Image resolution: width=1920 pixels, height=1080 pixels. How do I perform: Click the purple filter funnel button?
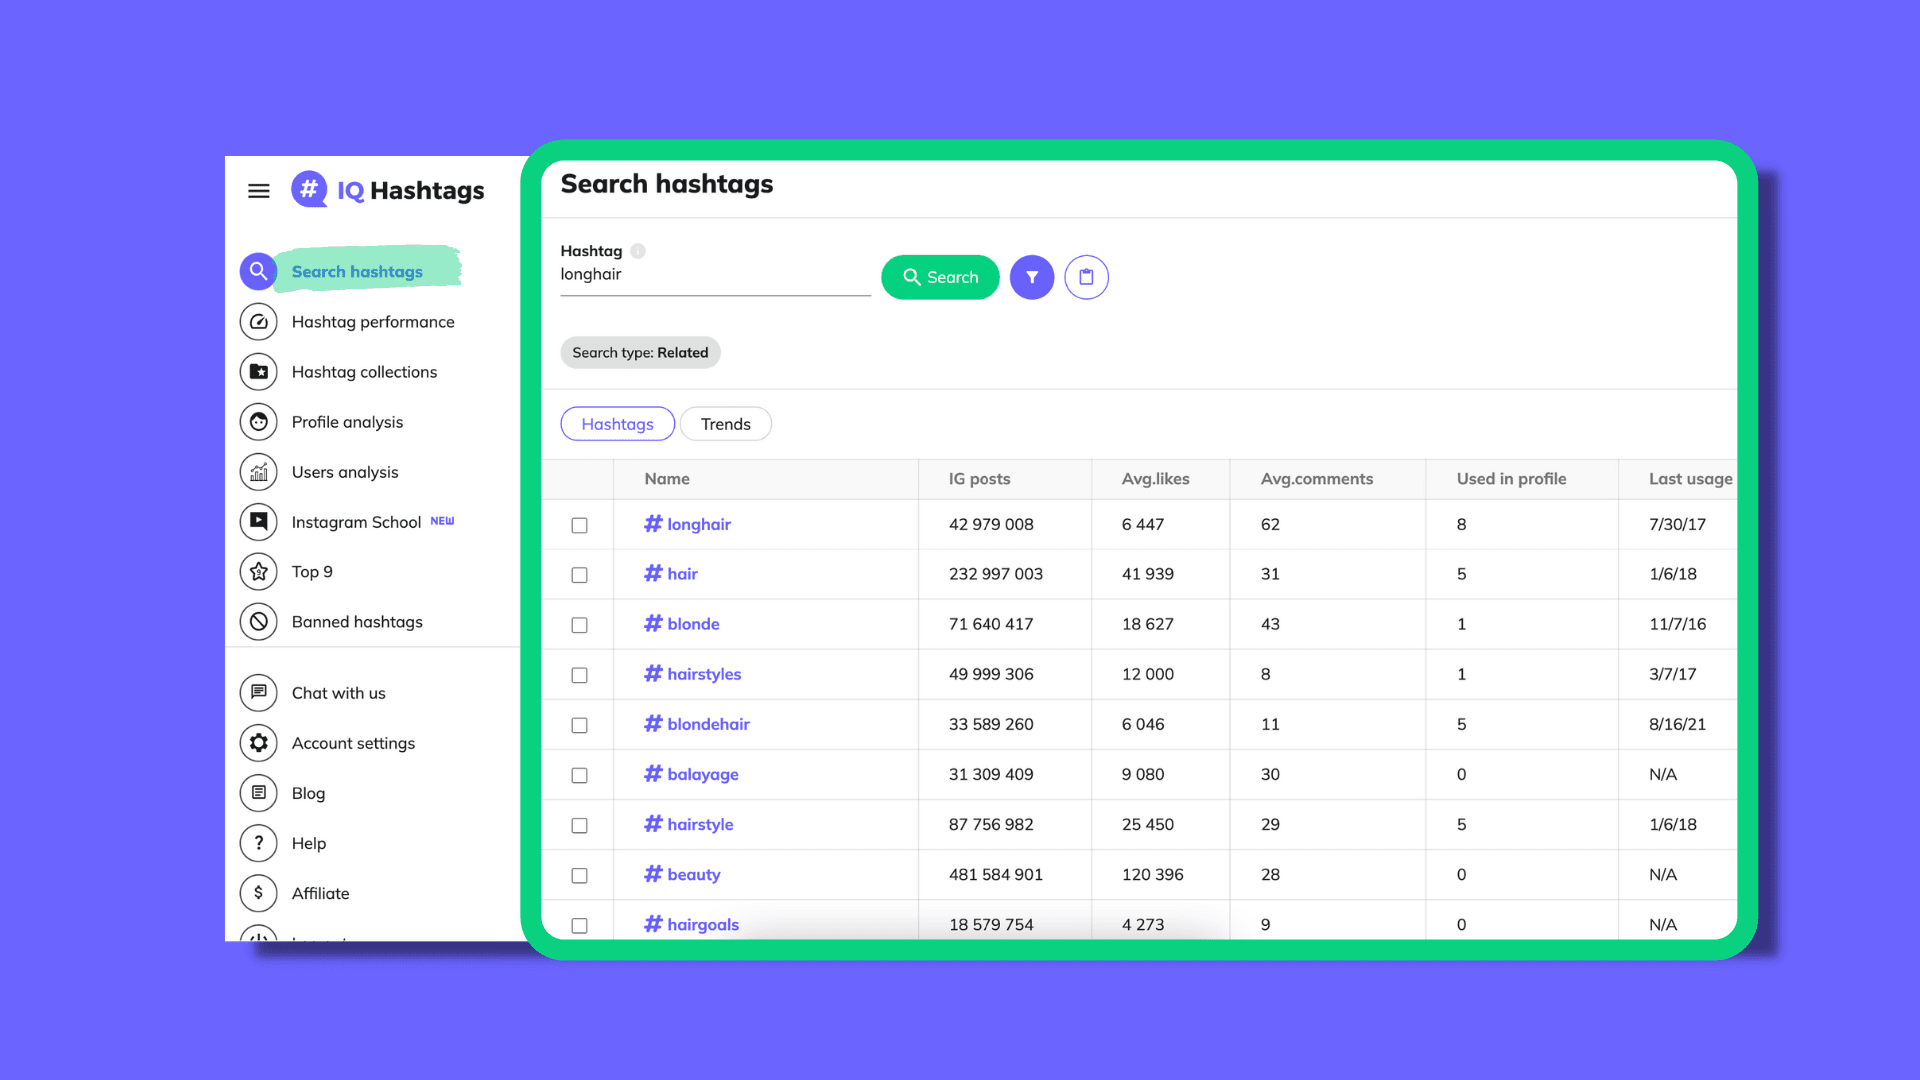tap(1031, 277)
